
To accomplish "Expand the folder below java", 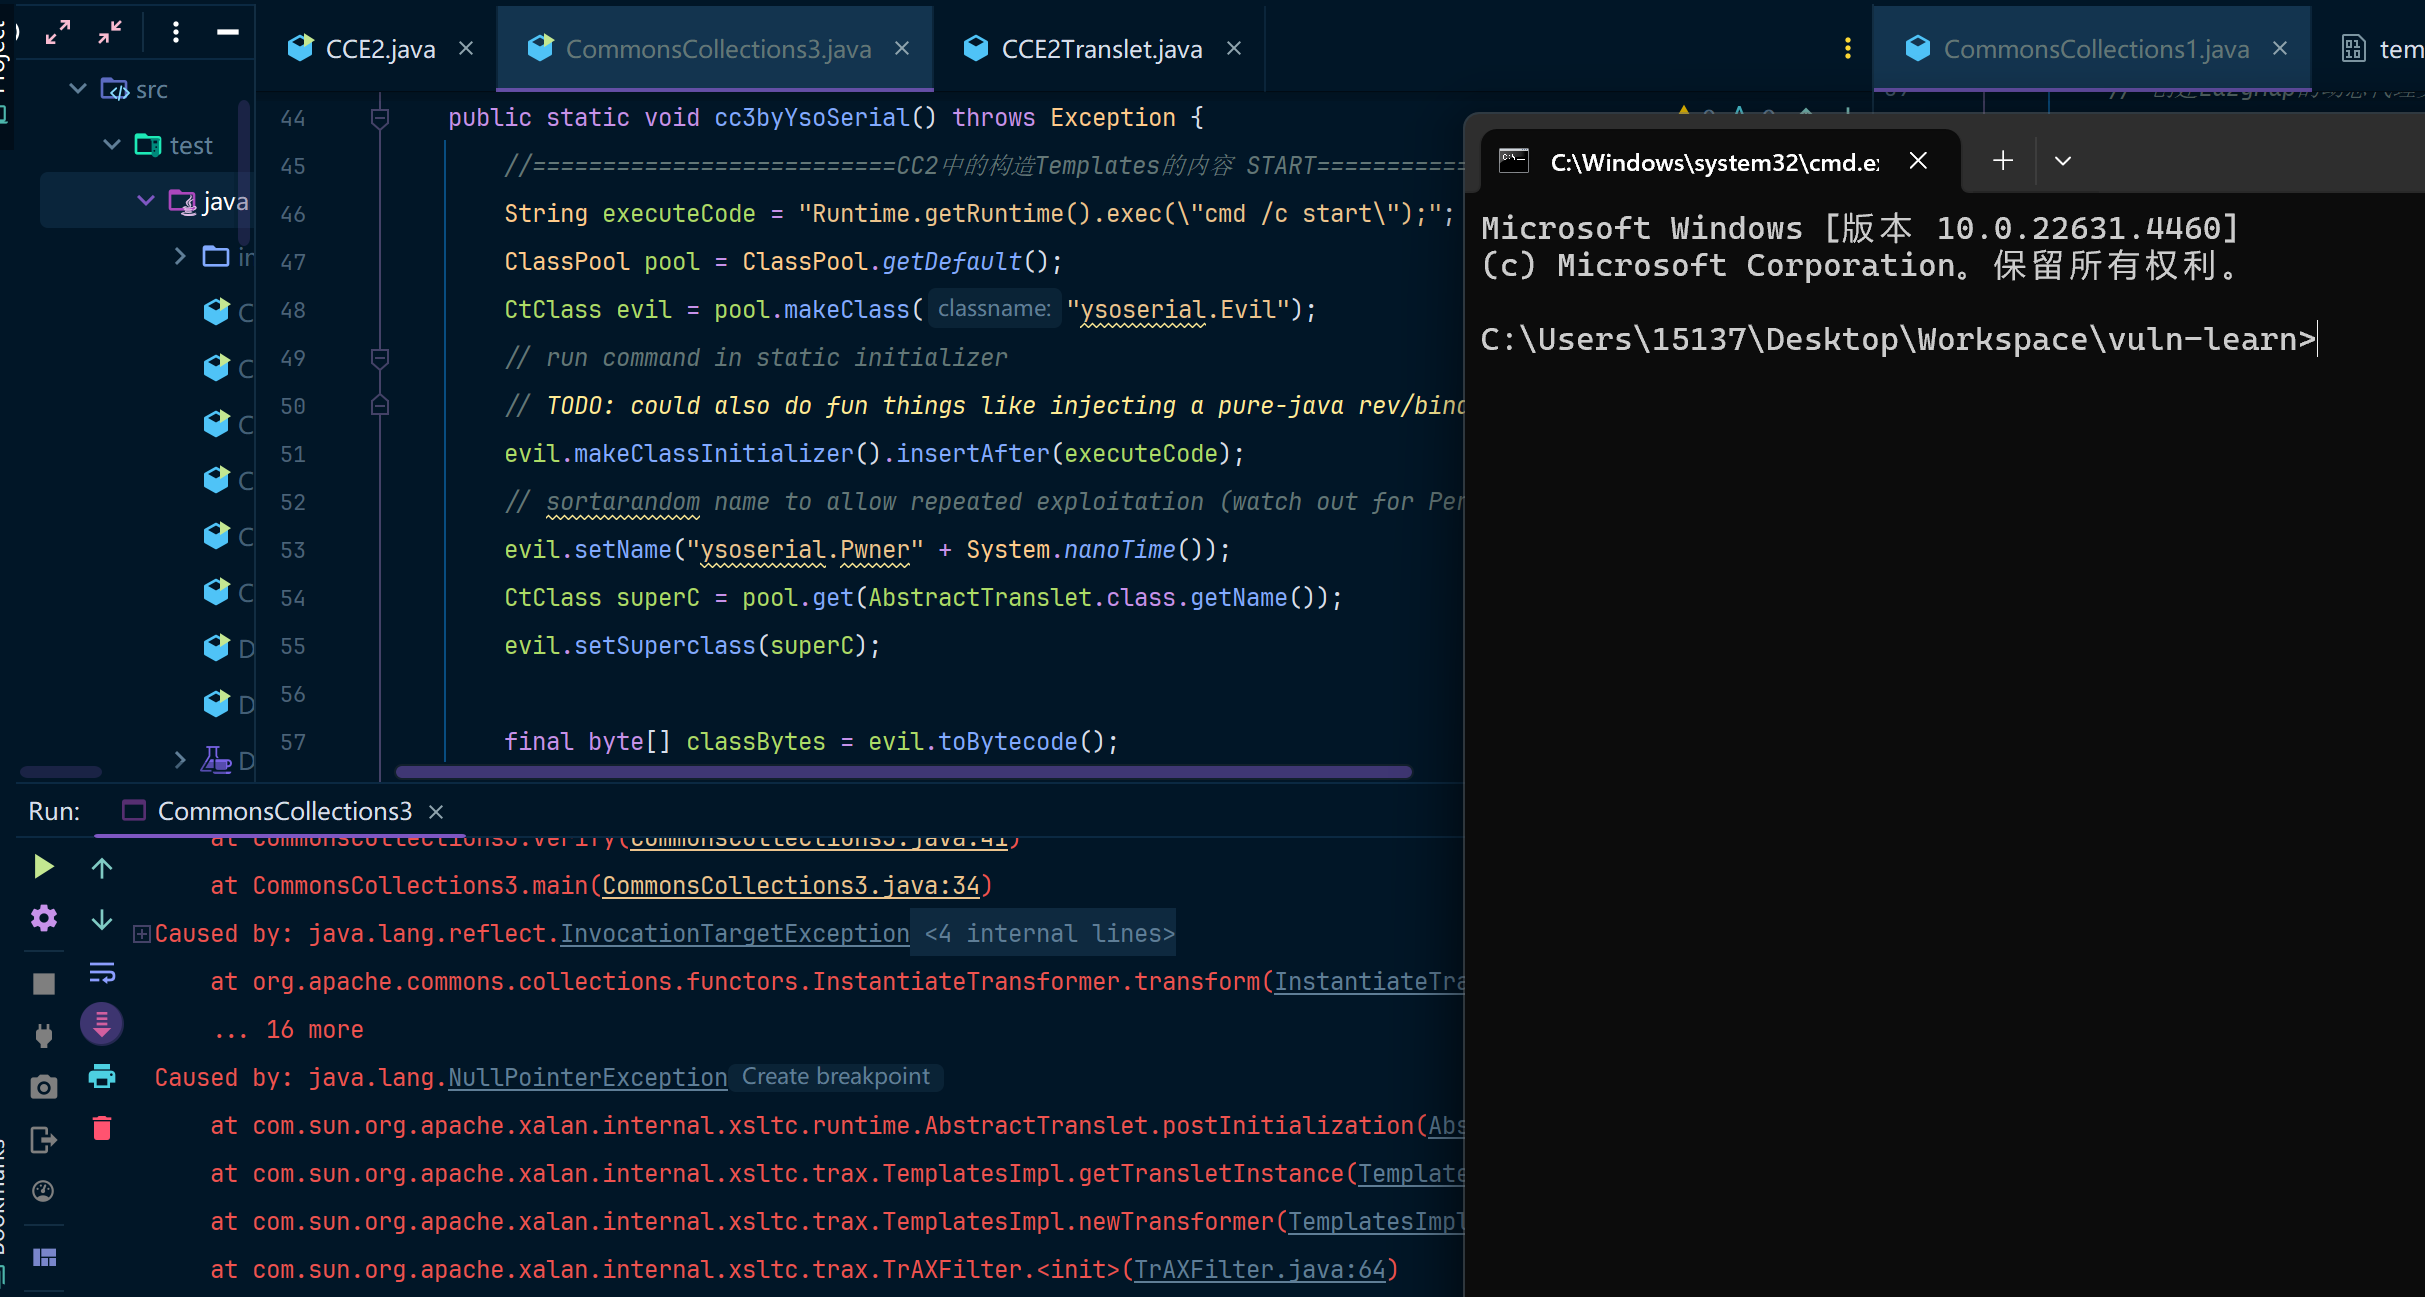I will click(180, 257).
